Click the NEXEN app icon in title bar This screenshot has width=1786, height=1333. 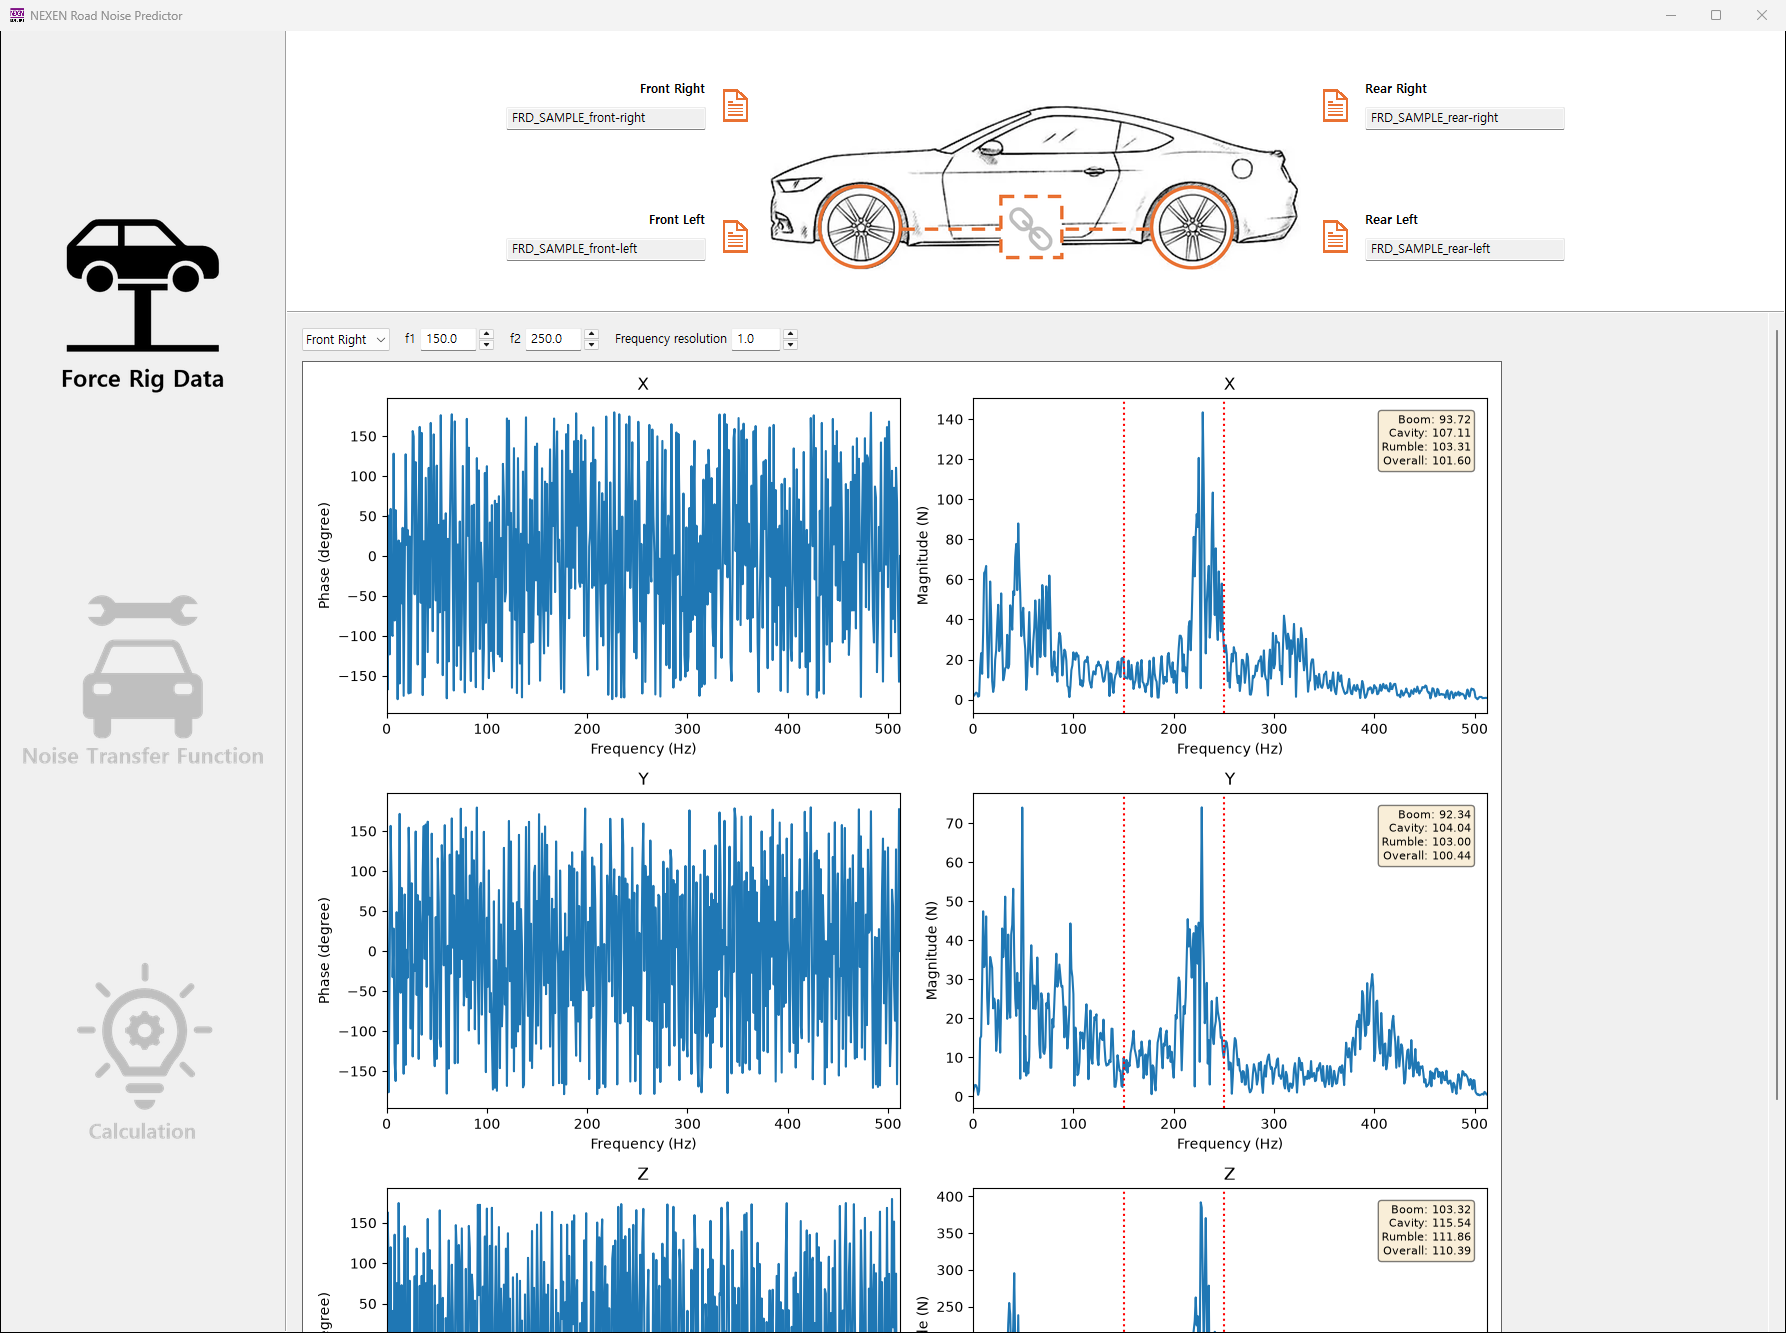click(17, 15)
